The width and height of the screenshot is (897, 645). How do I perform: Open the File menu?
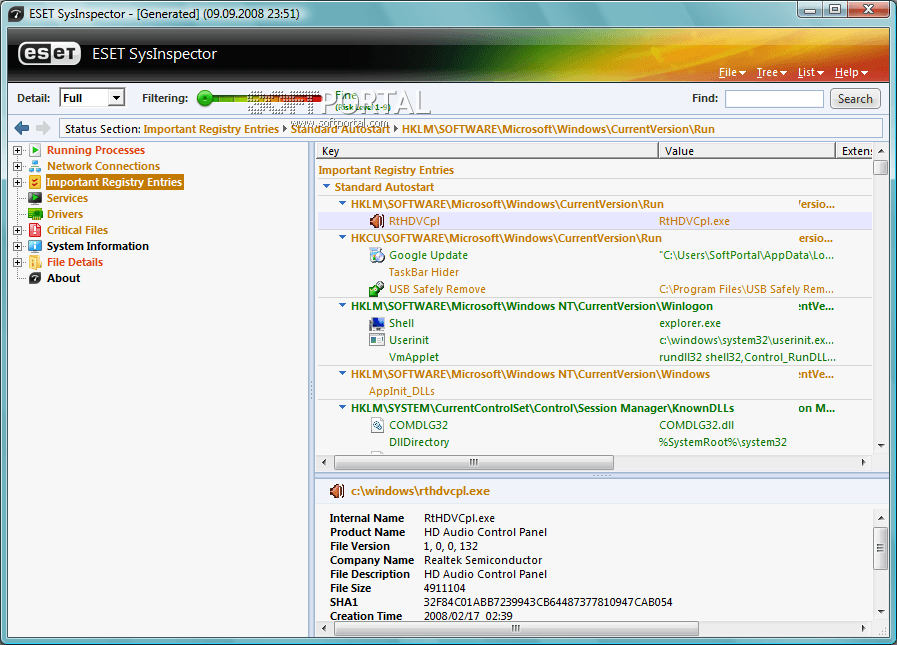(x=732, y=72)
